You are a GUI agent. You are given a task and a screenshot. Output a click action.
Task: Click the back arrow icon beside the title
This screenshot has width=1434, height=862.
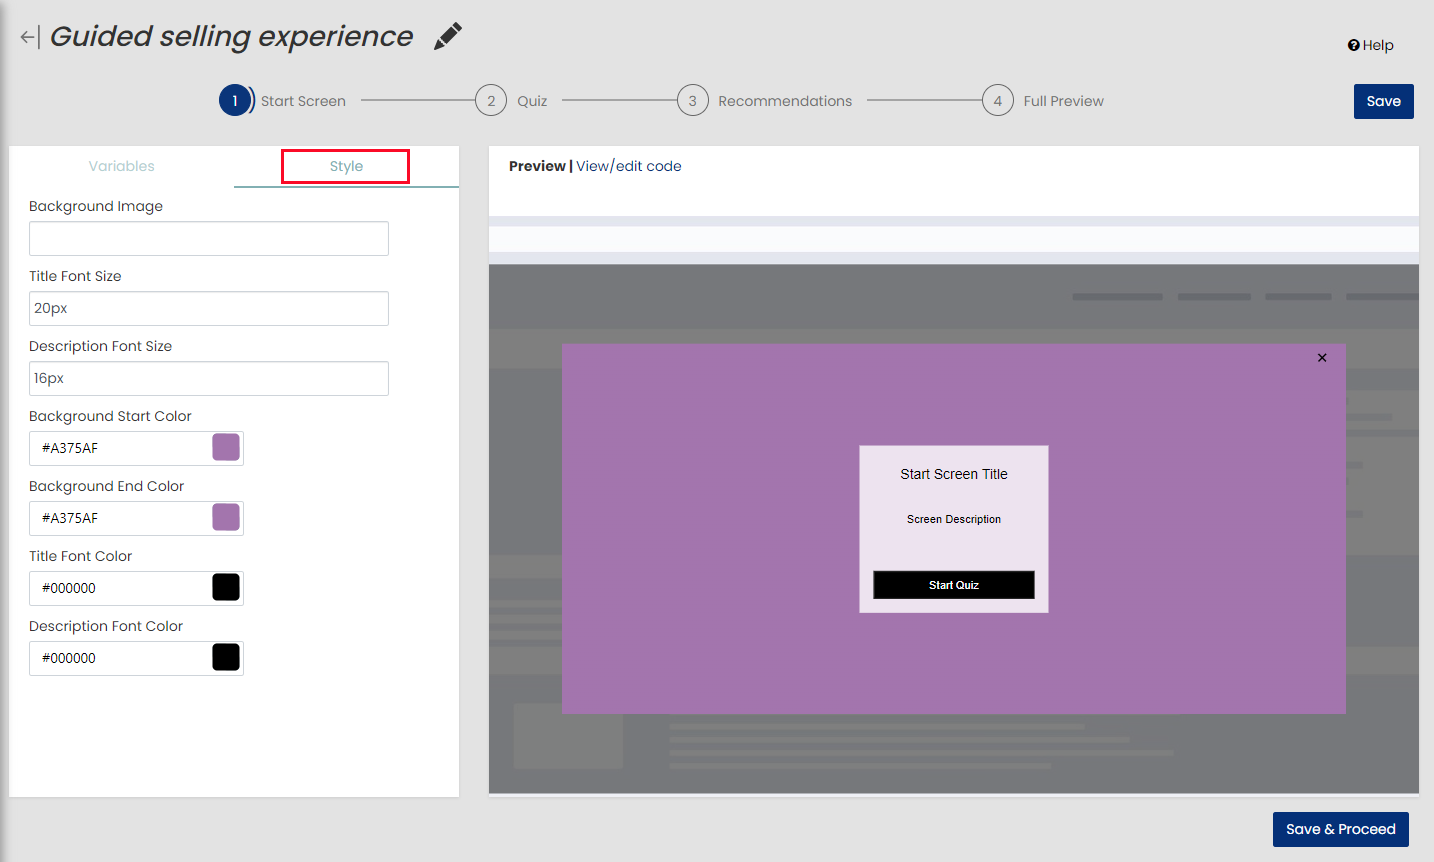[x=29, y=38]
